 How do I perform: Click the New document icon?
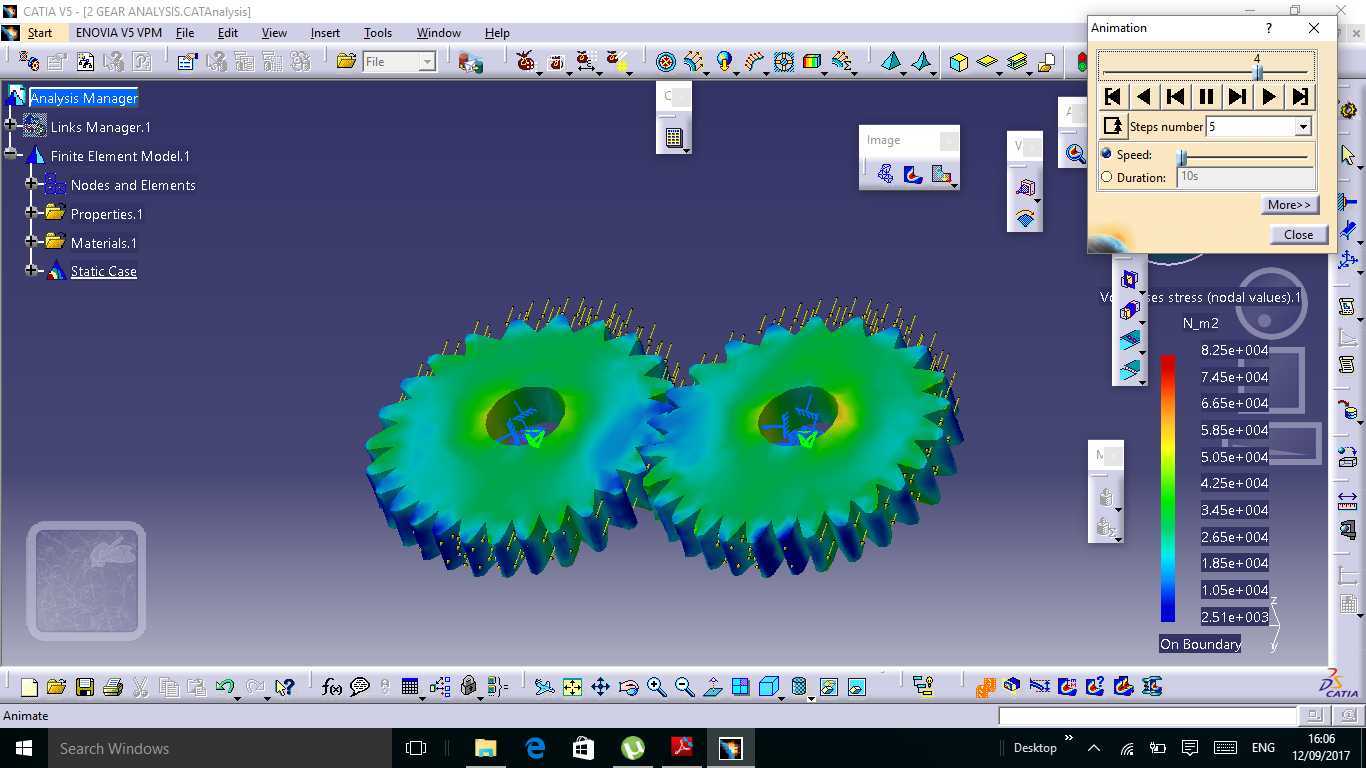pos(29,687)
